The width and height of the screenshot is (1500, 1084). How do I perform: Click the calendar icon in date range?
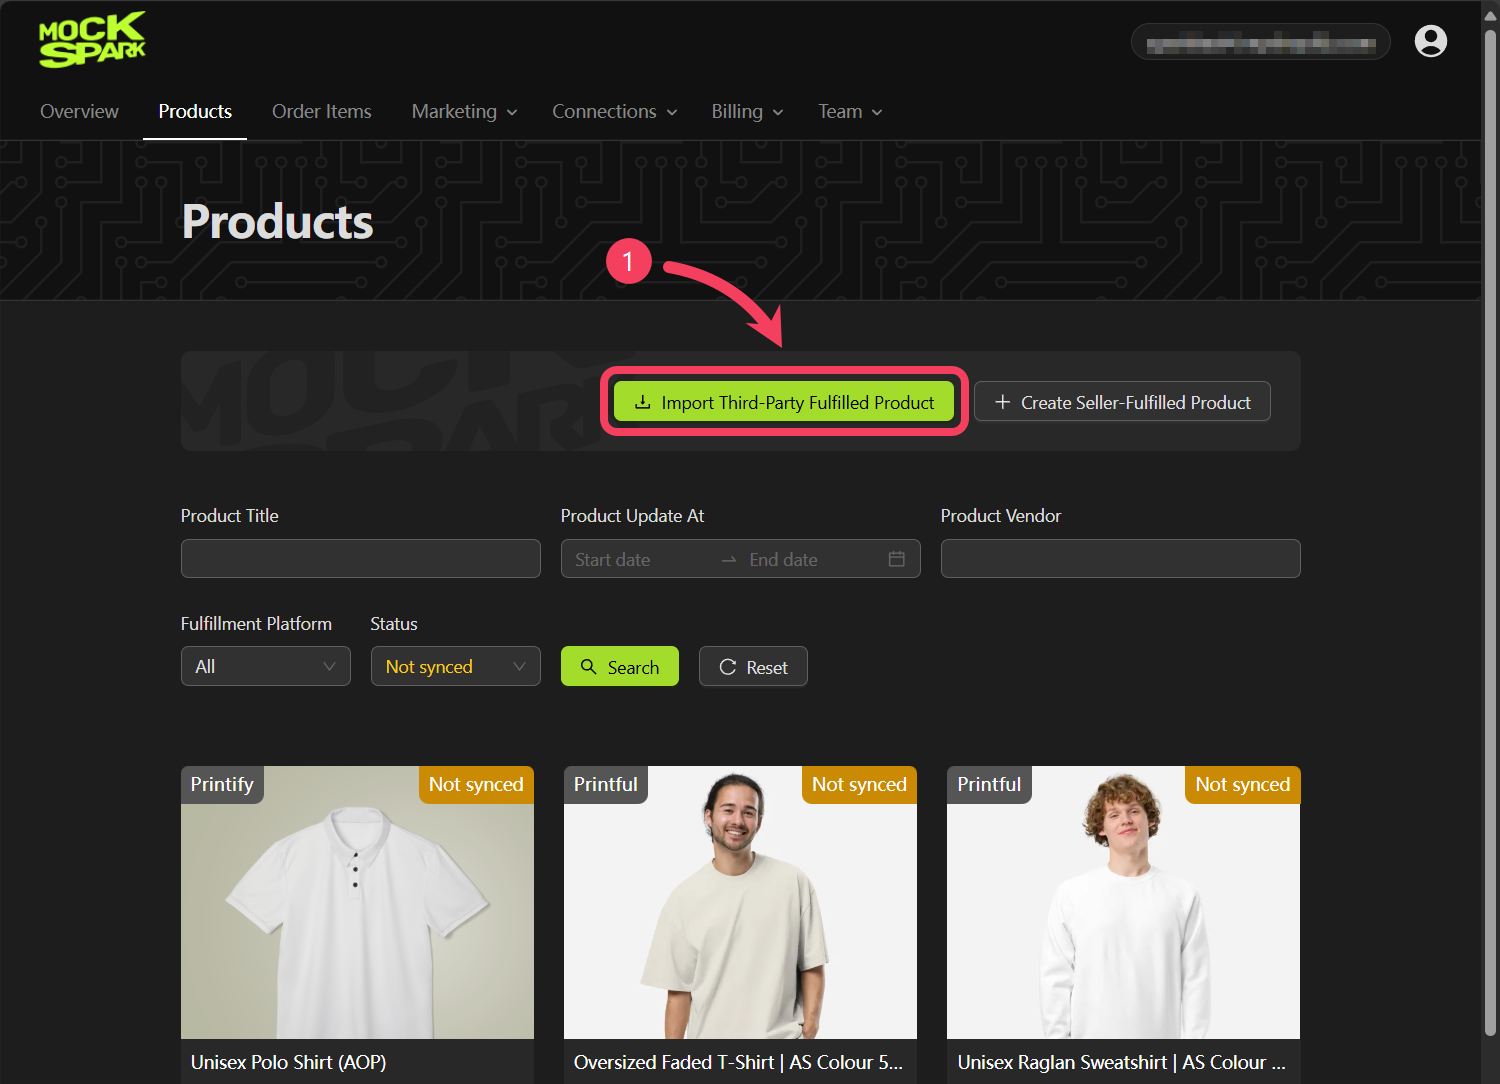point(897,559)
